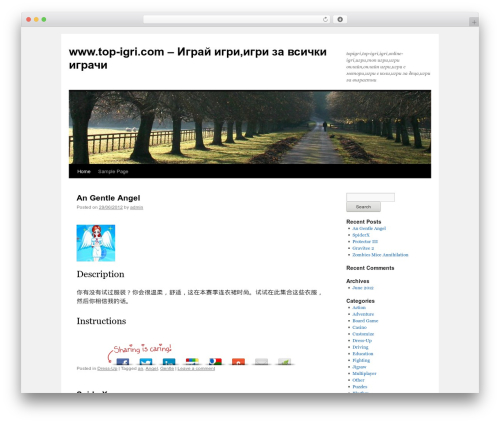Click Leave a comment link
The image size is (500, 423).
(x=196, y=369)
